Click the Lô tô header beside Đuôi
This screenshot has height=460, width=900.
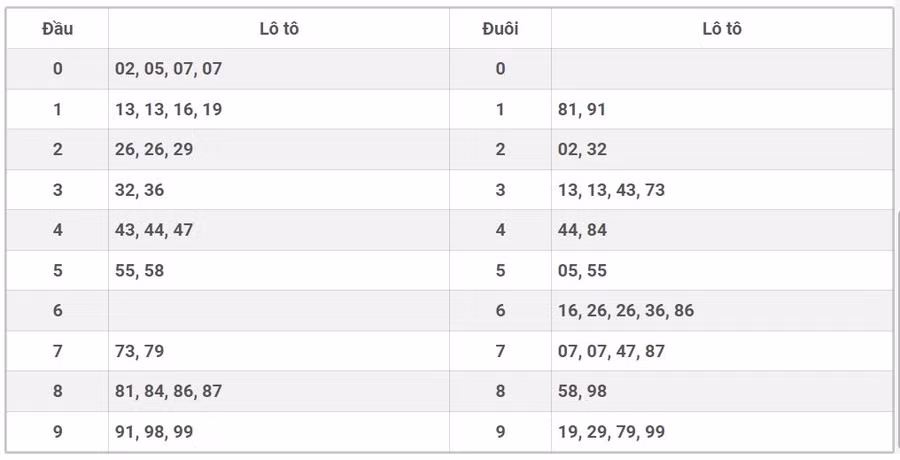(x=721, y=29)
